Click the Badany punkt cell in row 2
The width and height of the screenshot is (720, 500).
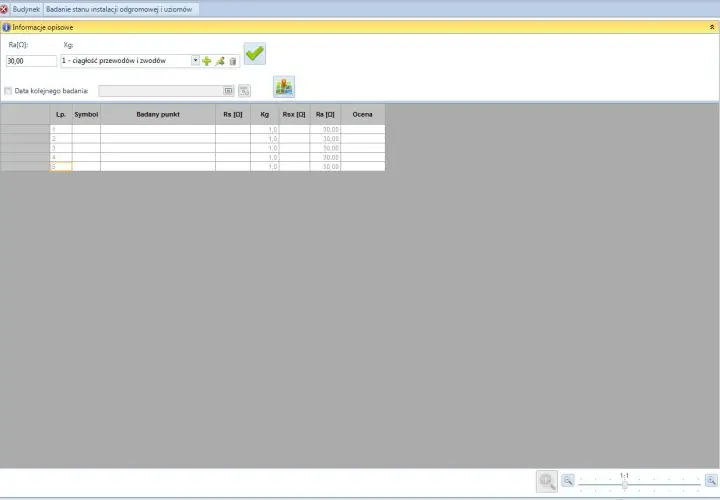coord(158,139)
